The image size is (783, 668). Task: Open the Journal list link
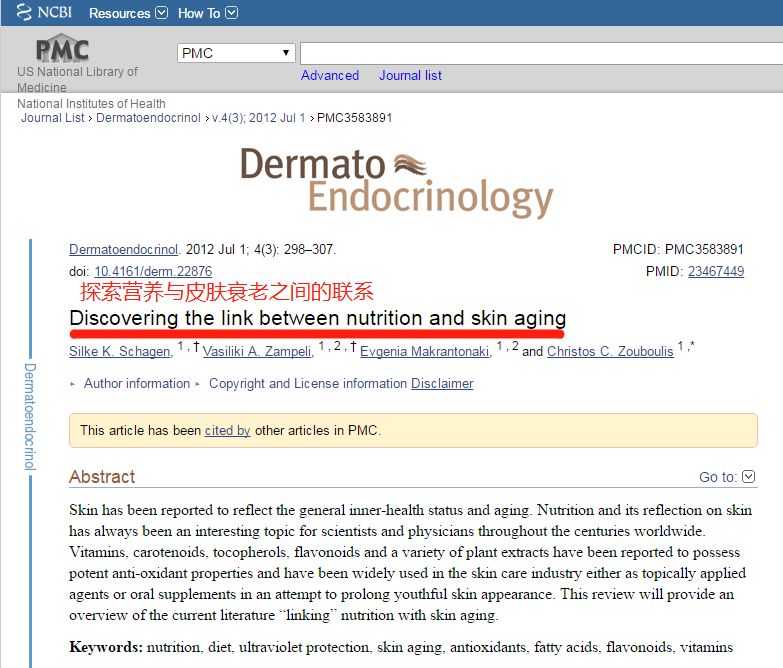(x=410, y=75)
